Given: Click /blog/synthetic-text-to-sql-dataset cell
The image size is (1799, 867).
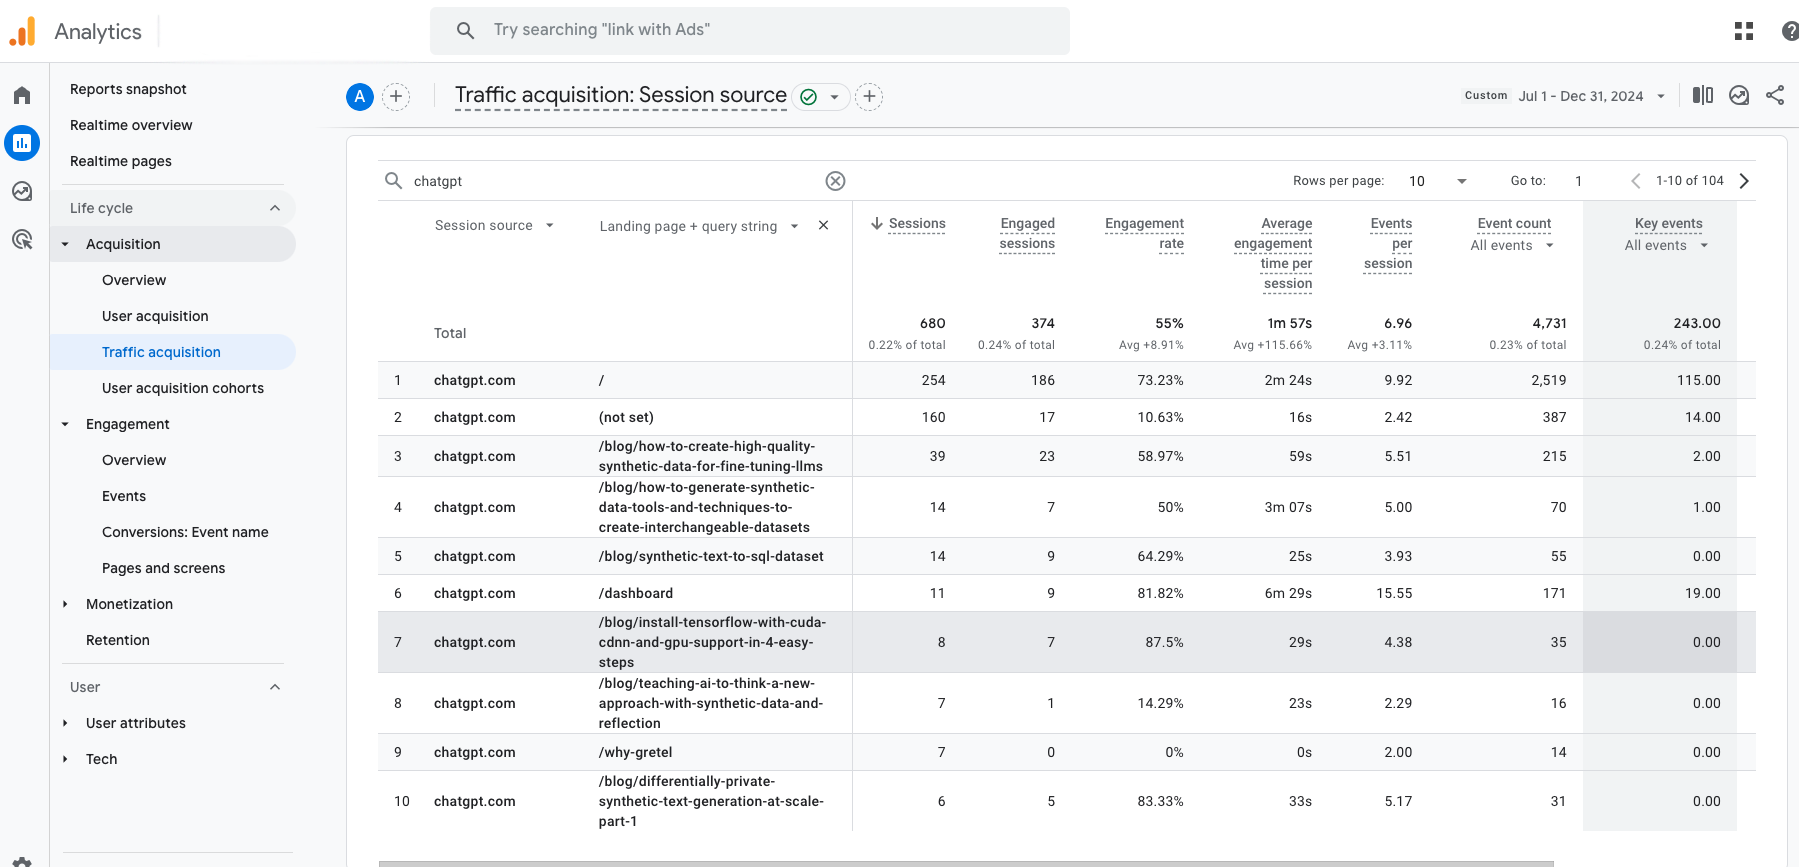Looking at the screenshot, I should [711, 556].
